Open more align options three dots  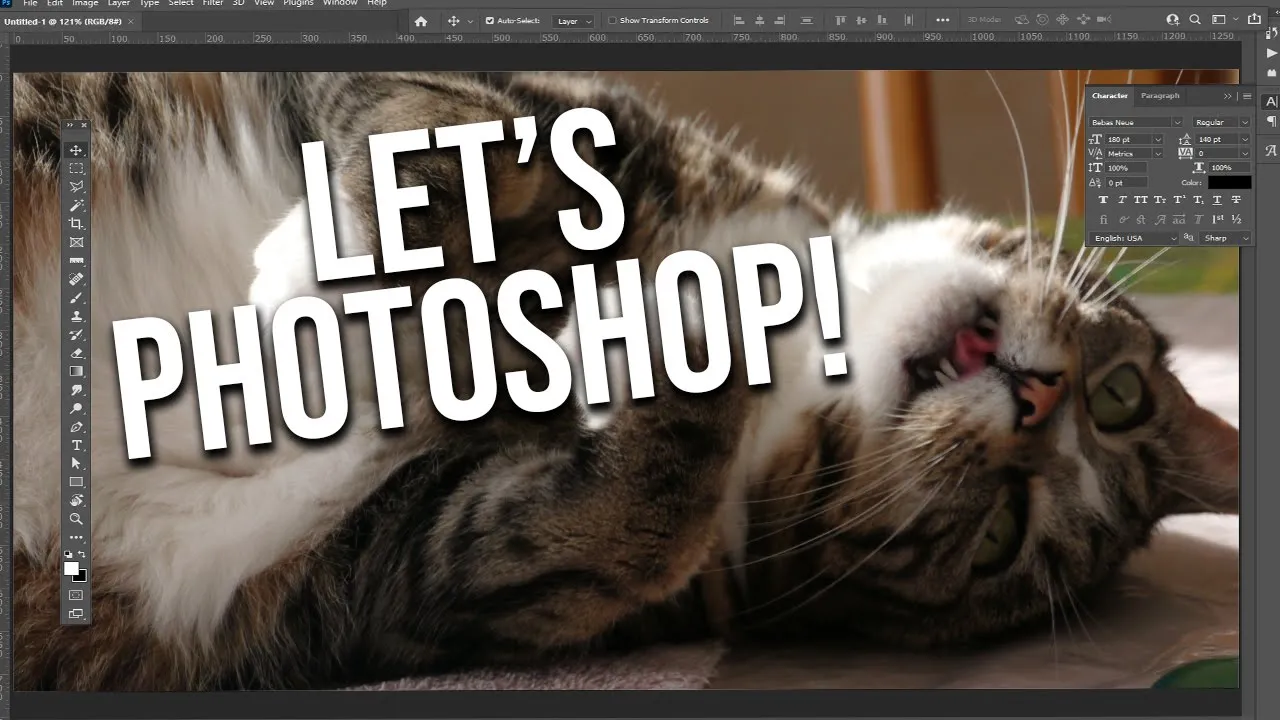click(x=942, y=20)
